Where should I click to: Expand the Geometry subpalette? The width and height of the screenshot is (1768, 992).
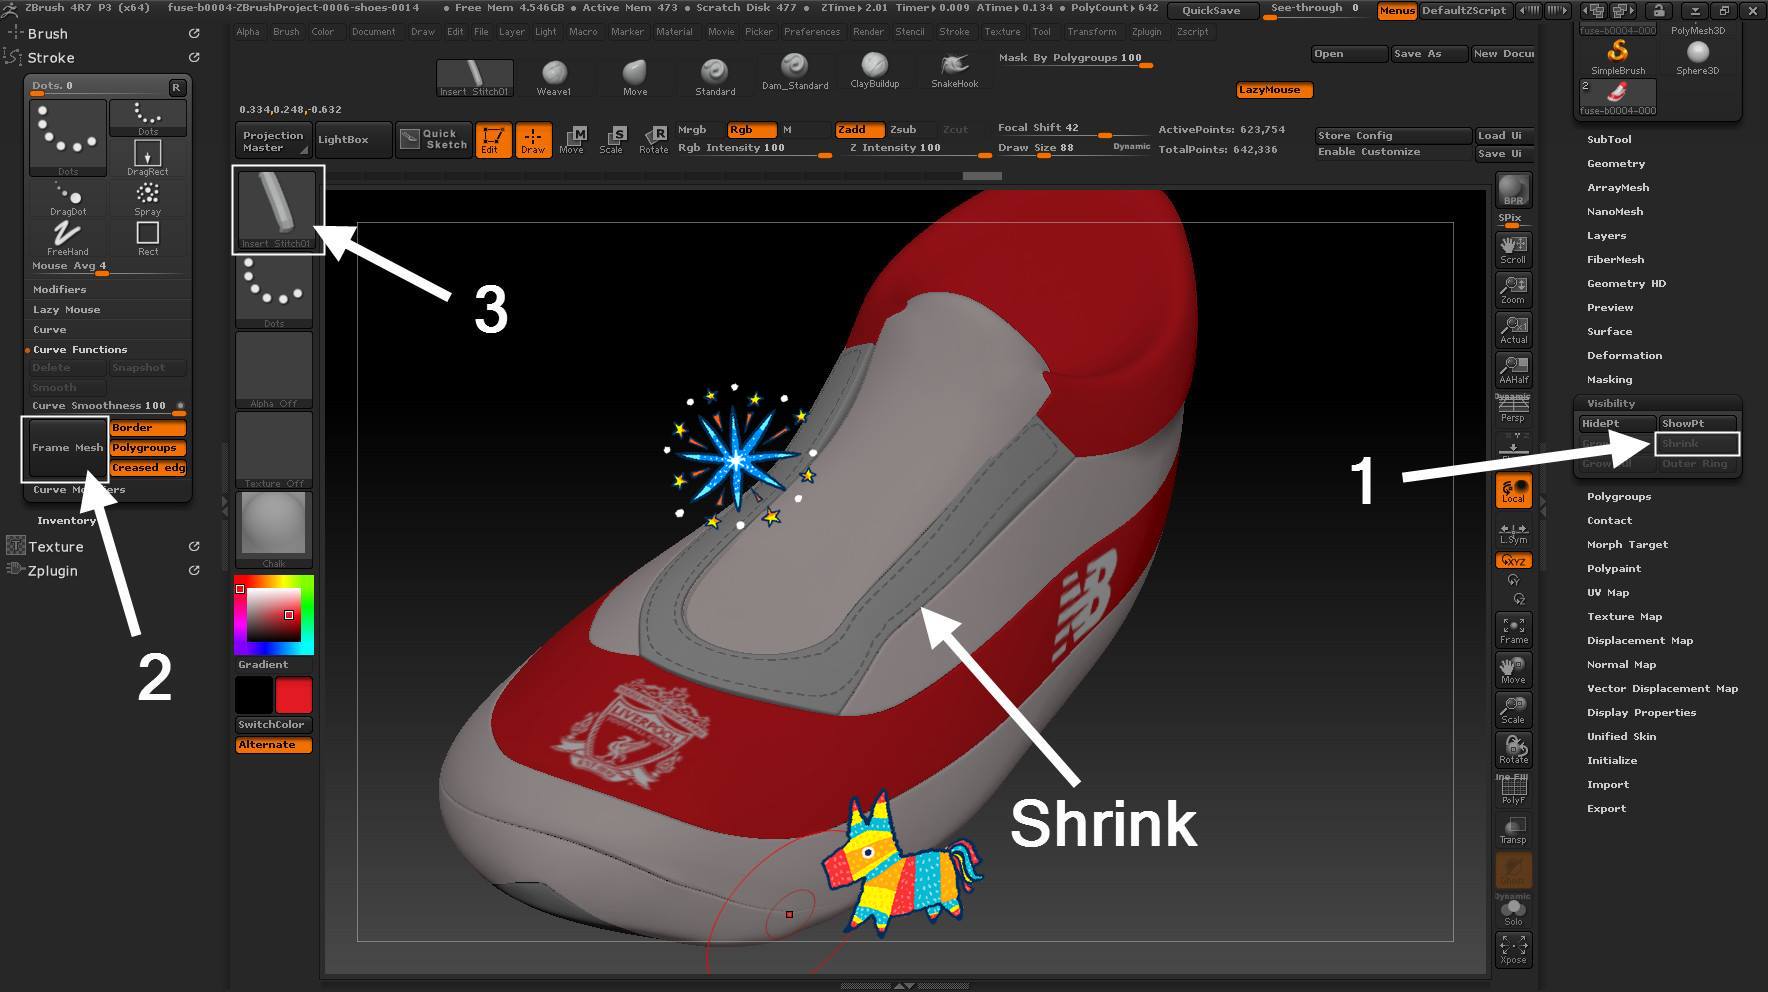(1615, 164)
